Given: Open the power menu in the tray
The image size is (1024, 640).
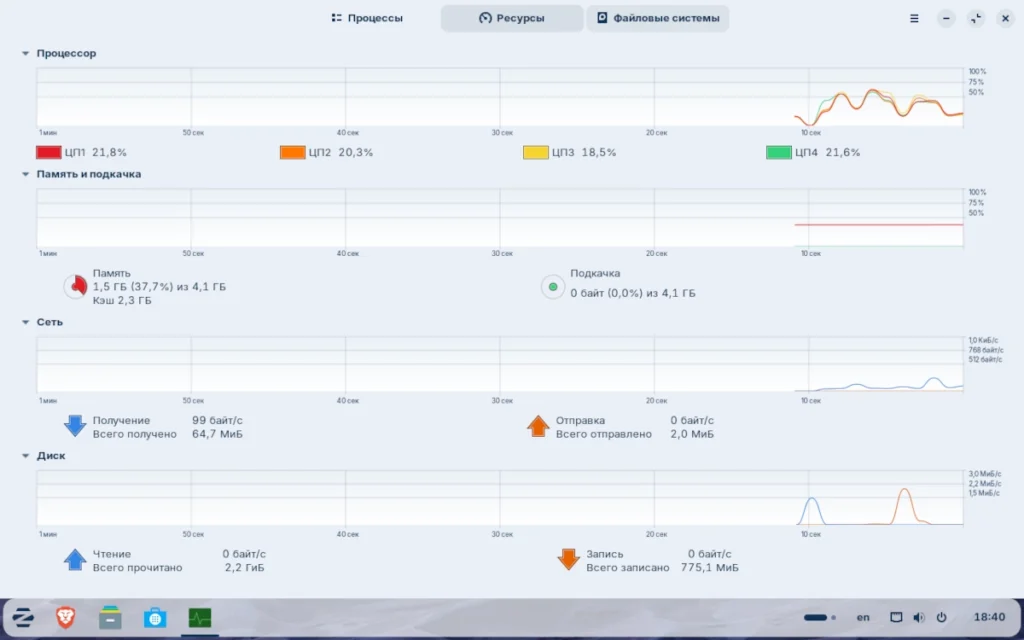Looking at the screenshot, I should coord(941,617).
